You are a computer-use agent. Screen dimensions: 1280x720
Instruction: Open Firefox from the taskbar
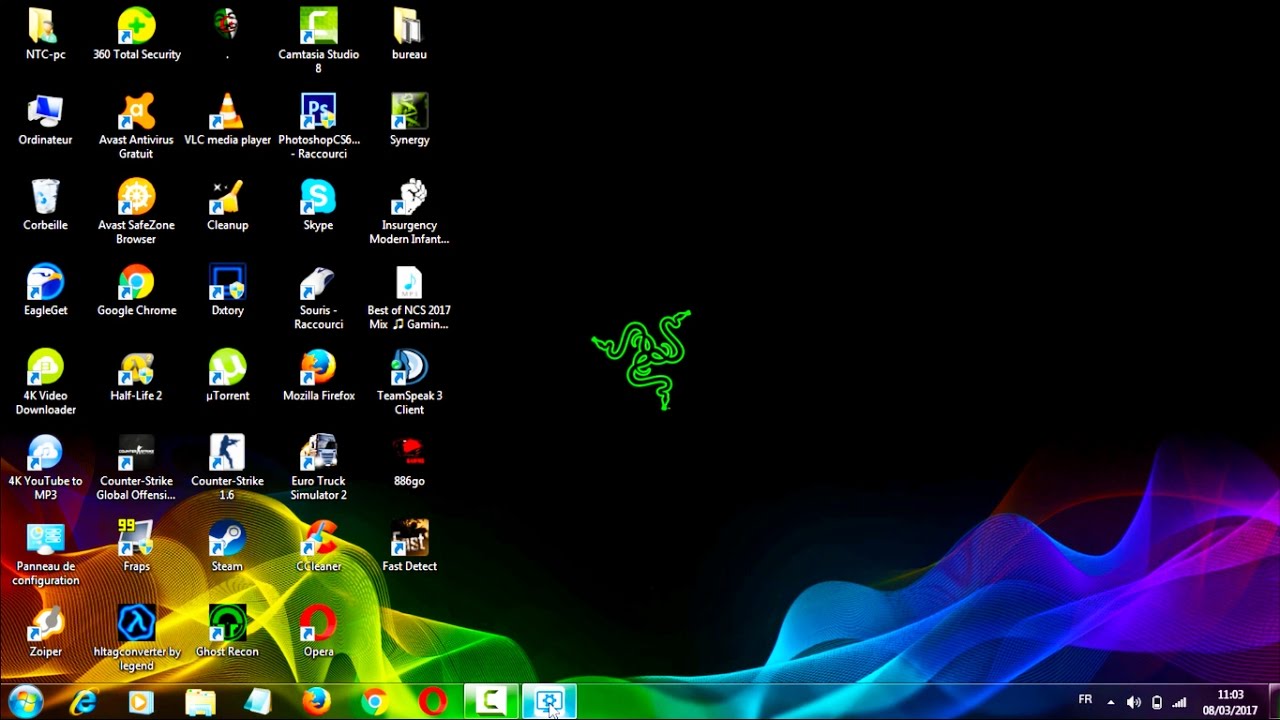(316, 702)
